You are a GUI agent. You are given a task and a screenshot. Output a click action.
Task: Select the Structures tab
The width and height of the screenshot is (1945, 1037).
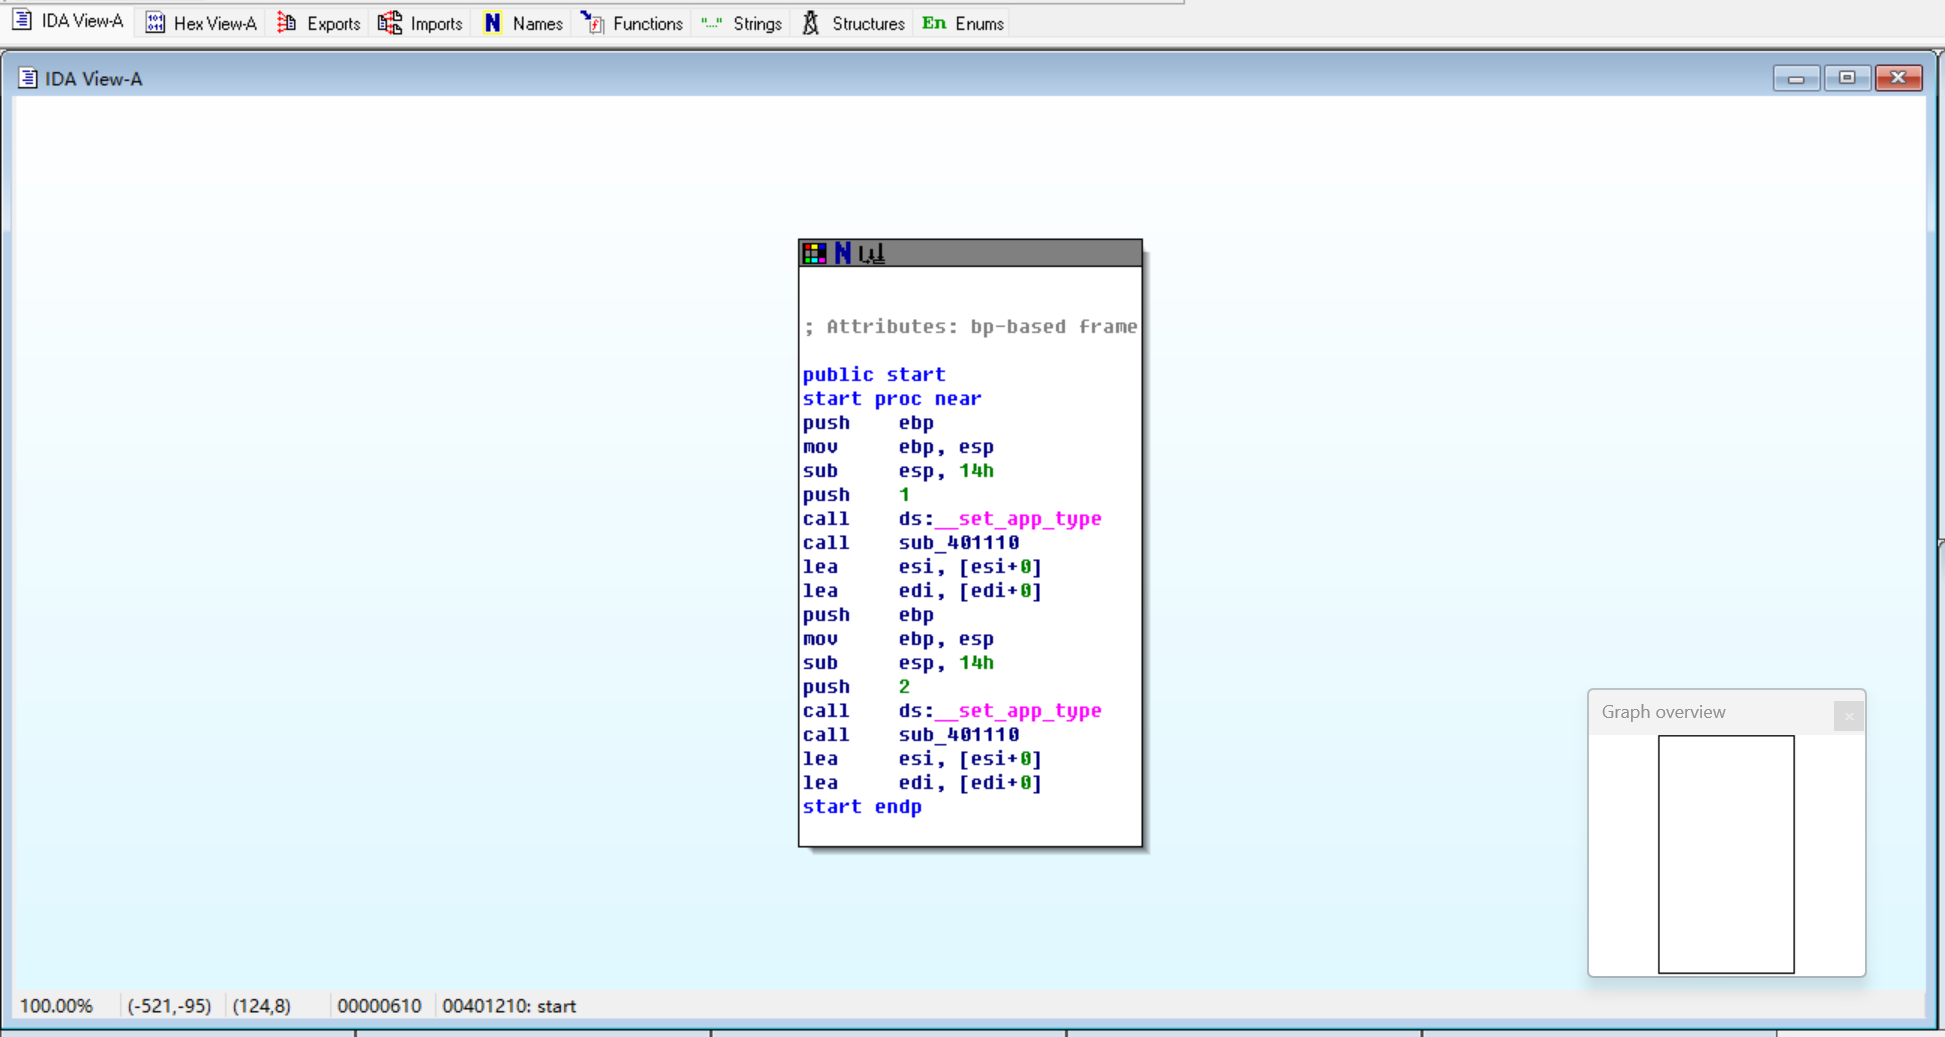[x=853, y=23]
